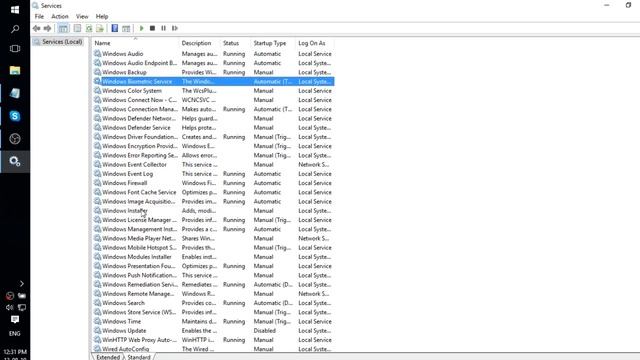Stop the service with the black square icon

pos(153,28)
